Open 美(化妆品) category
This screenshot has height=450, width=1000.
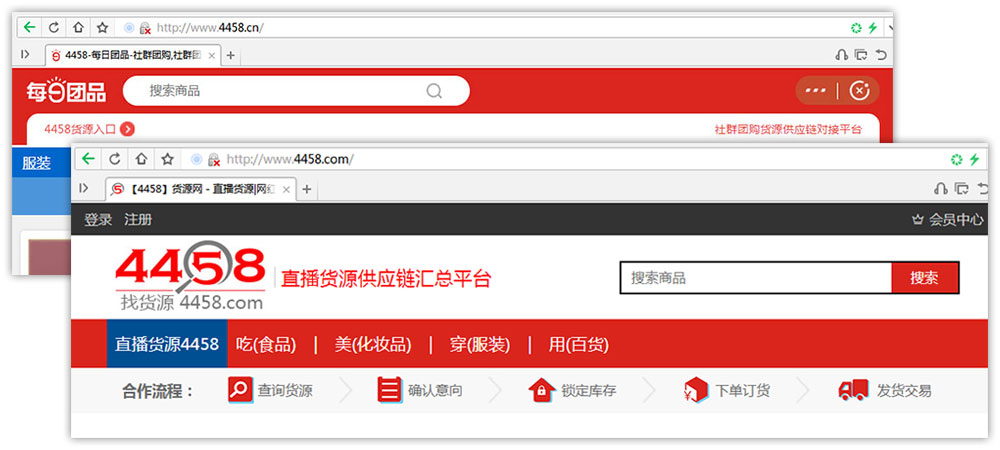pyautogui.click(x=372, y=345)
